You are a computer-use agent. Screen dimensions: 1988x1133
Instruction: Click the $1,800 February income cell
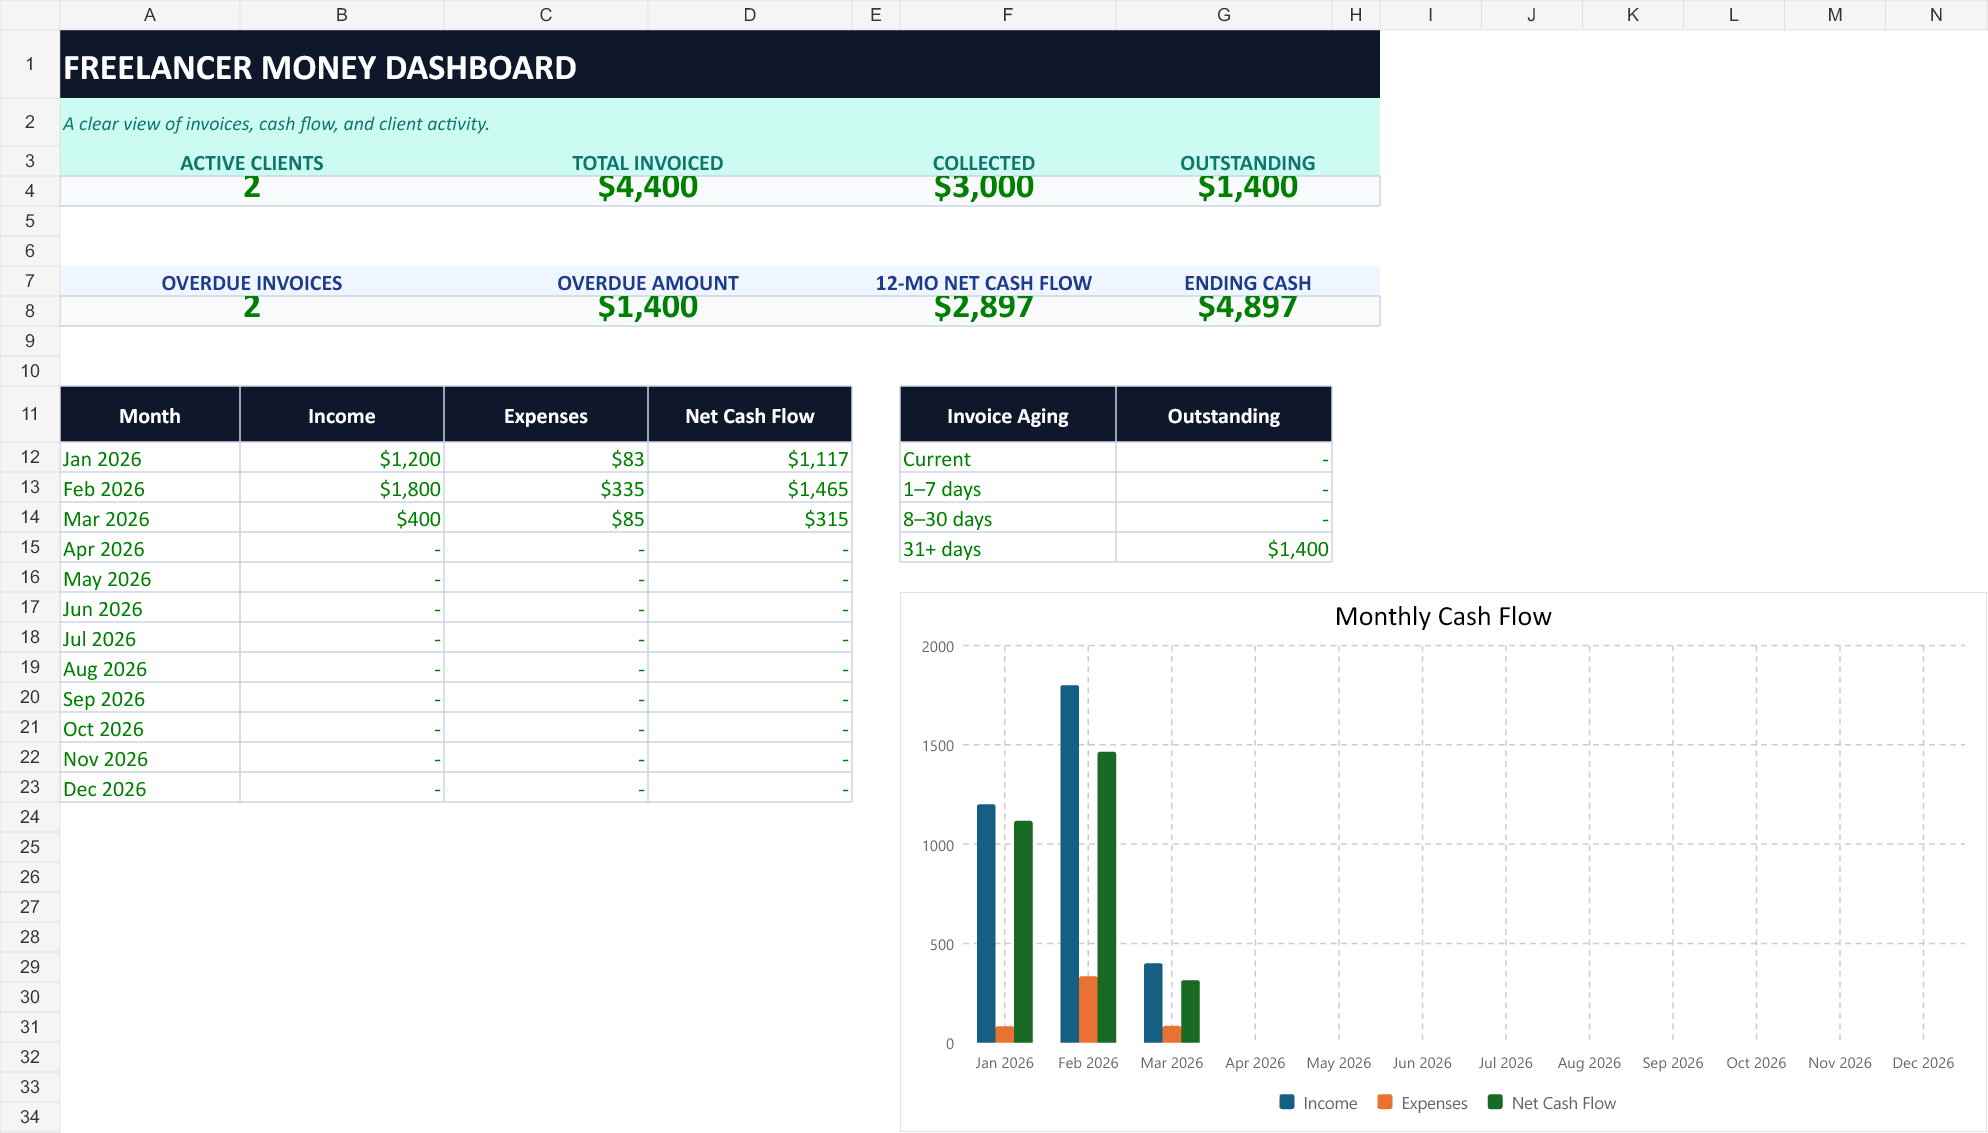click(342, 488)
